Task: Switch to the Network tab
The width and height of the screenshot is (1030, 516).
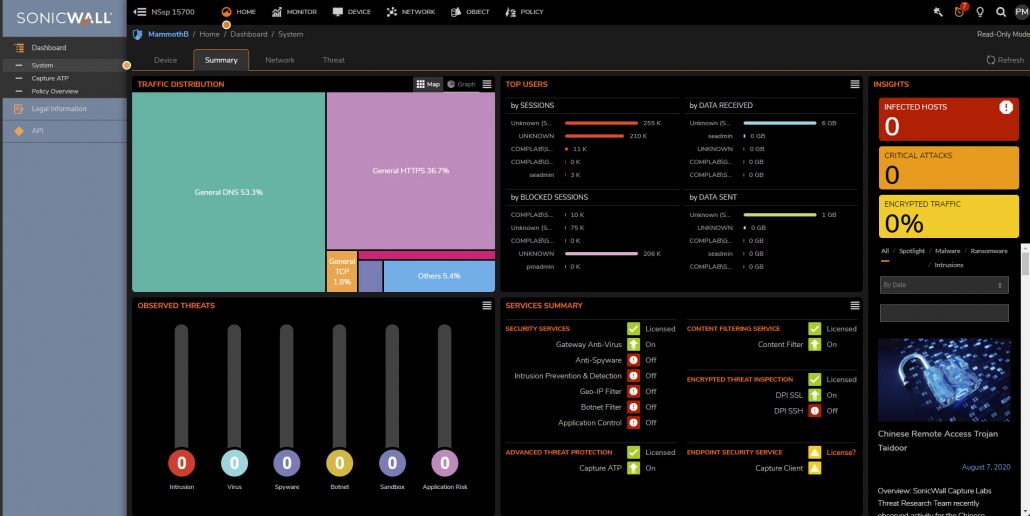Action: click(x=280, y=60)
